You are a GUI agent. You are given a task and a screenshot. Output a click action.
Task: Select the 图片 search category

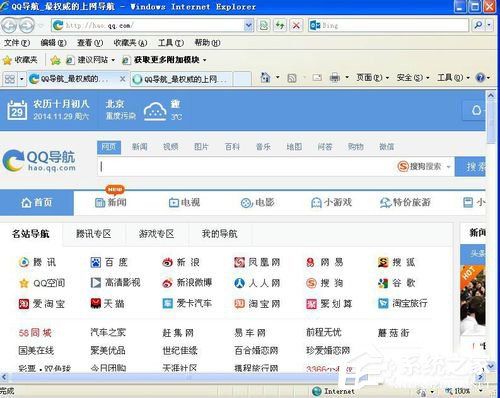click(201, 147)
